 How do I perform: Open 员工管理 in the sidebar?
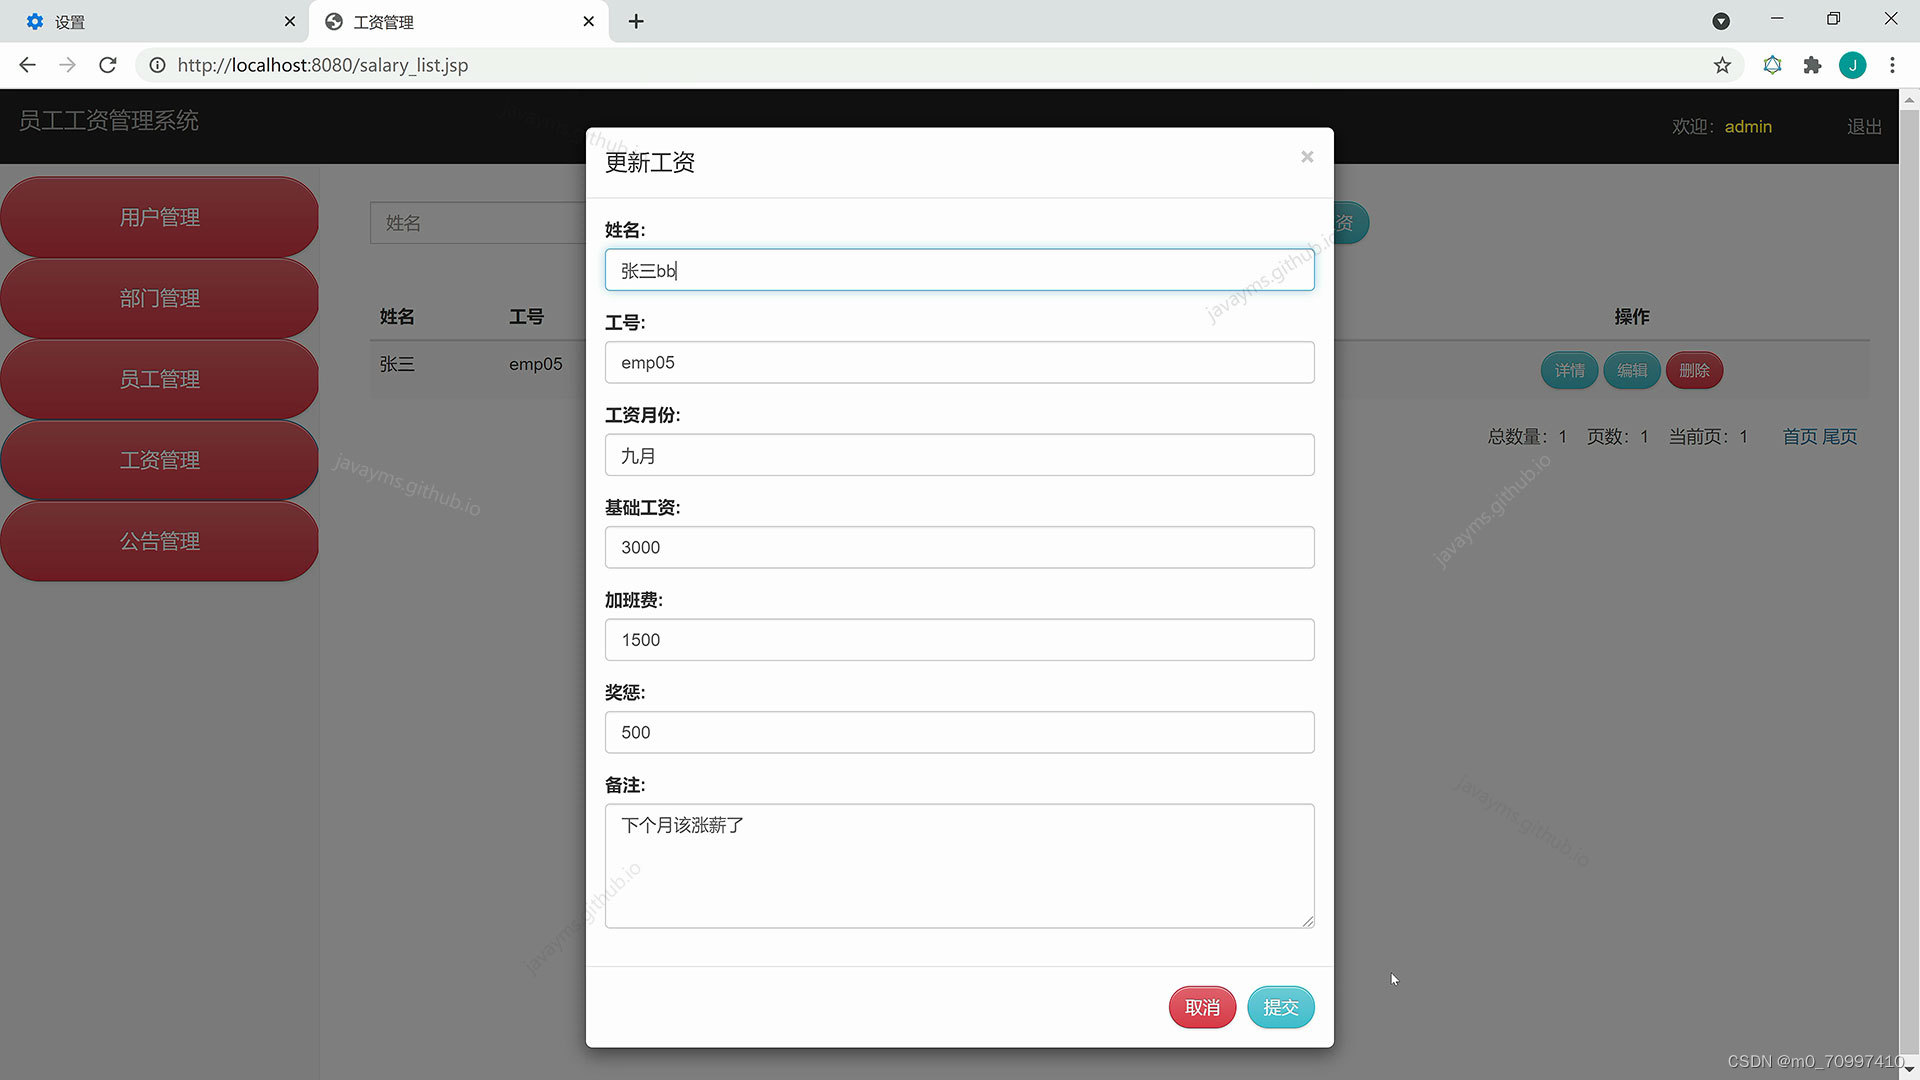pyautogui.click(x=160, y=379)
